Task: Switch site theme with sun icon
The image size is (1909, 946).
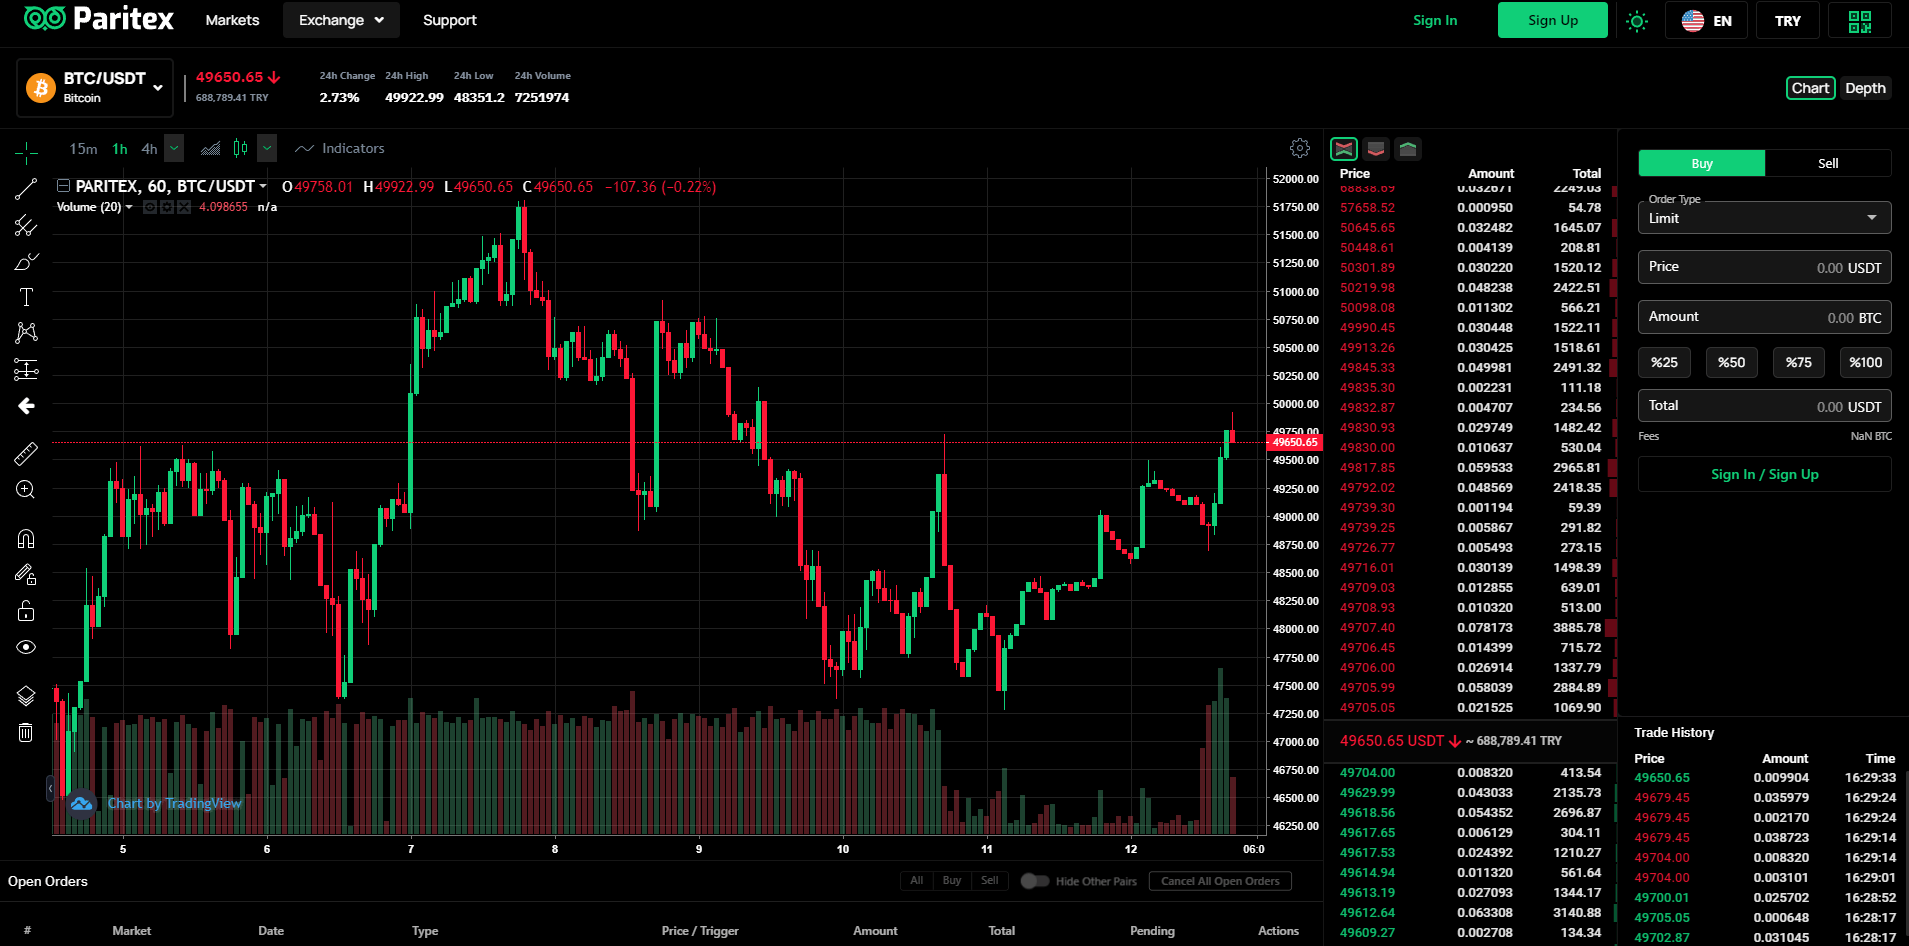Action: (x=1637, y=21)
